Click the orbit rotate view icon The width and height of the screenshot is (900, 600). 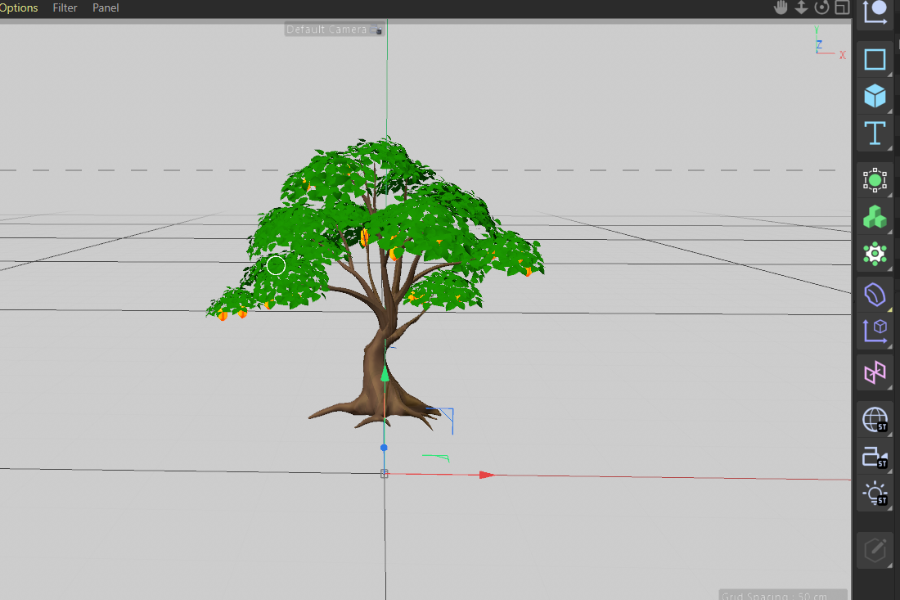pos(822,7)
